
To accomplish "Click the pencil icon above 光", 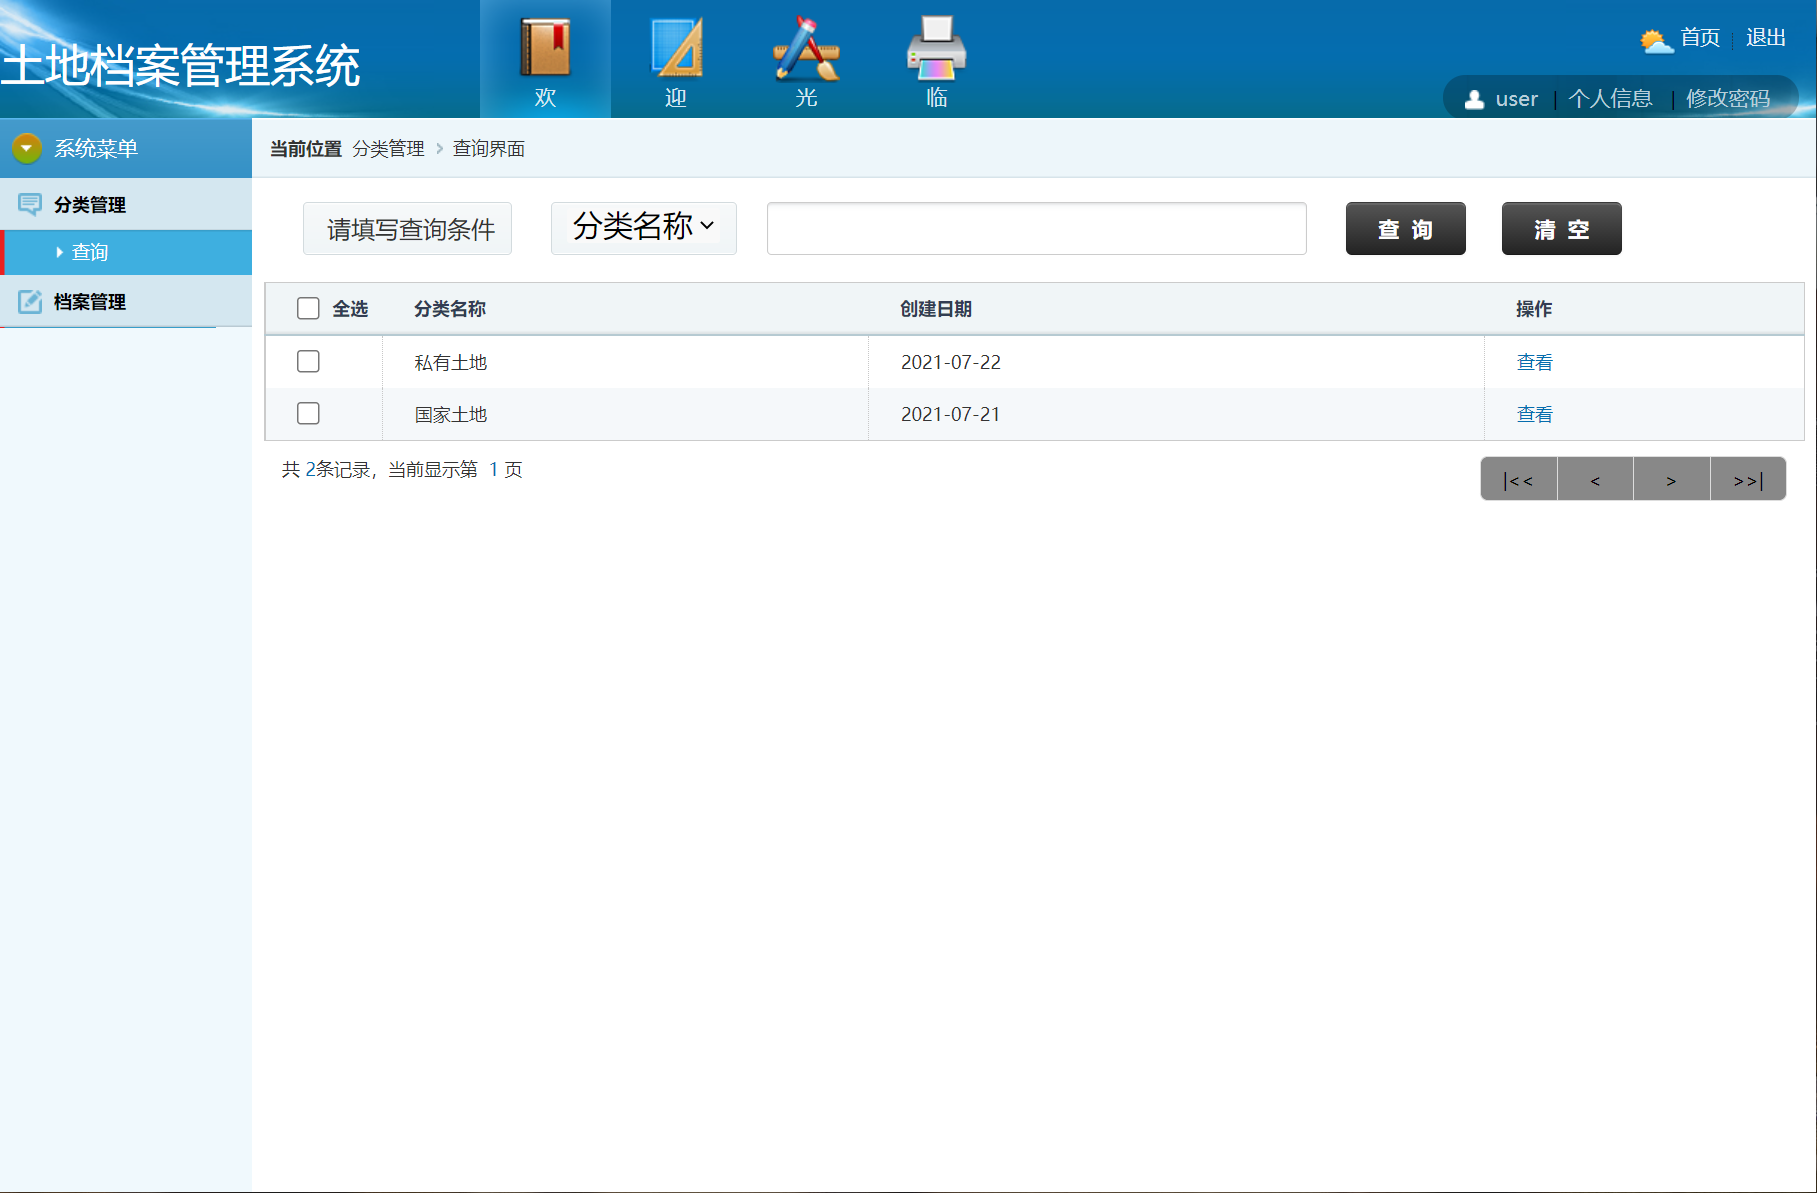I will tap(805, 45).
